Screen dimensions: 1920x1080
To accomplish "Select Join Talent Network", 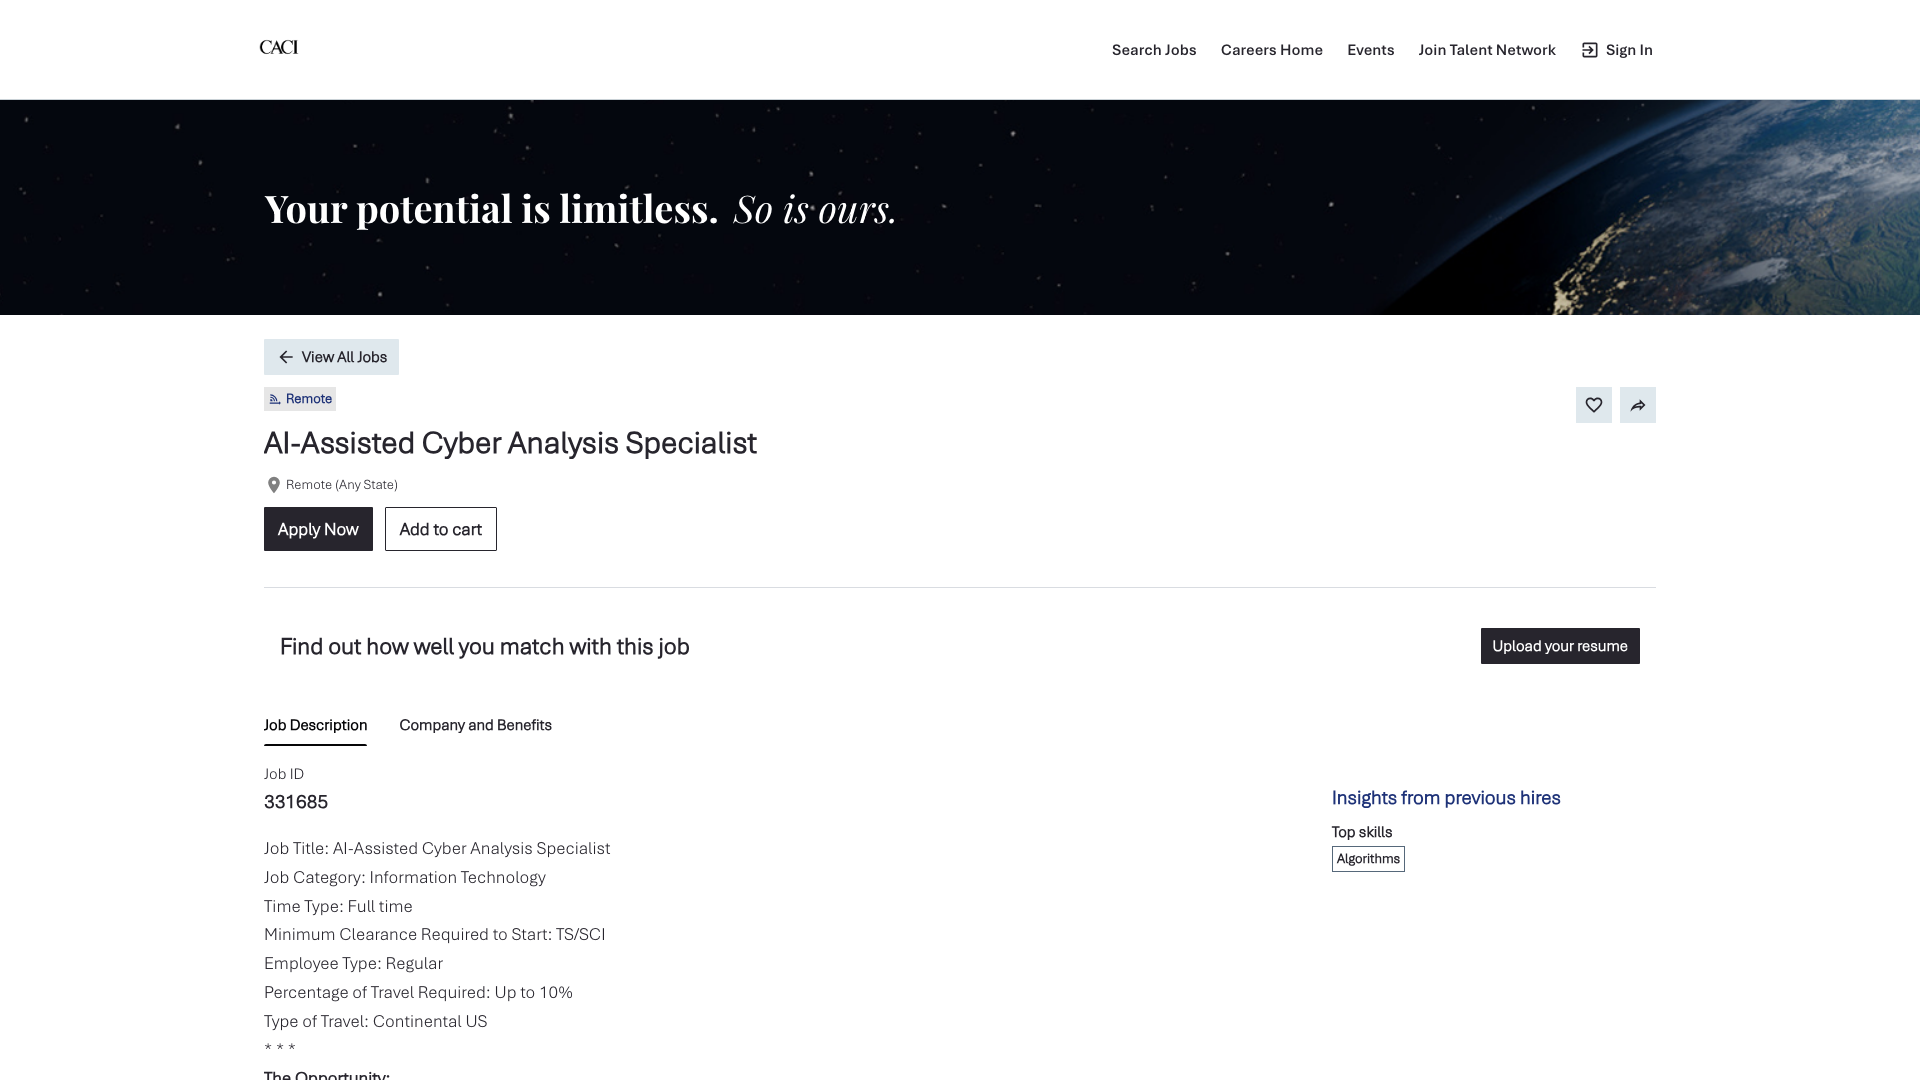I will pyautogui.click(x=1487, y=50).
